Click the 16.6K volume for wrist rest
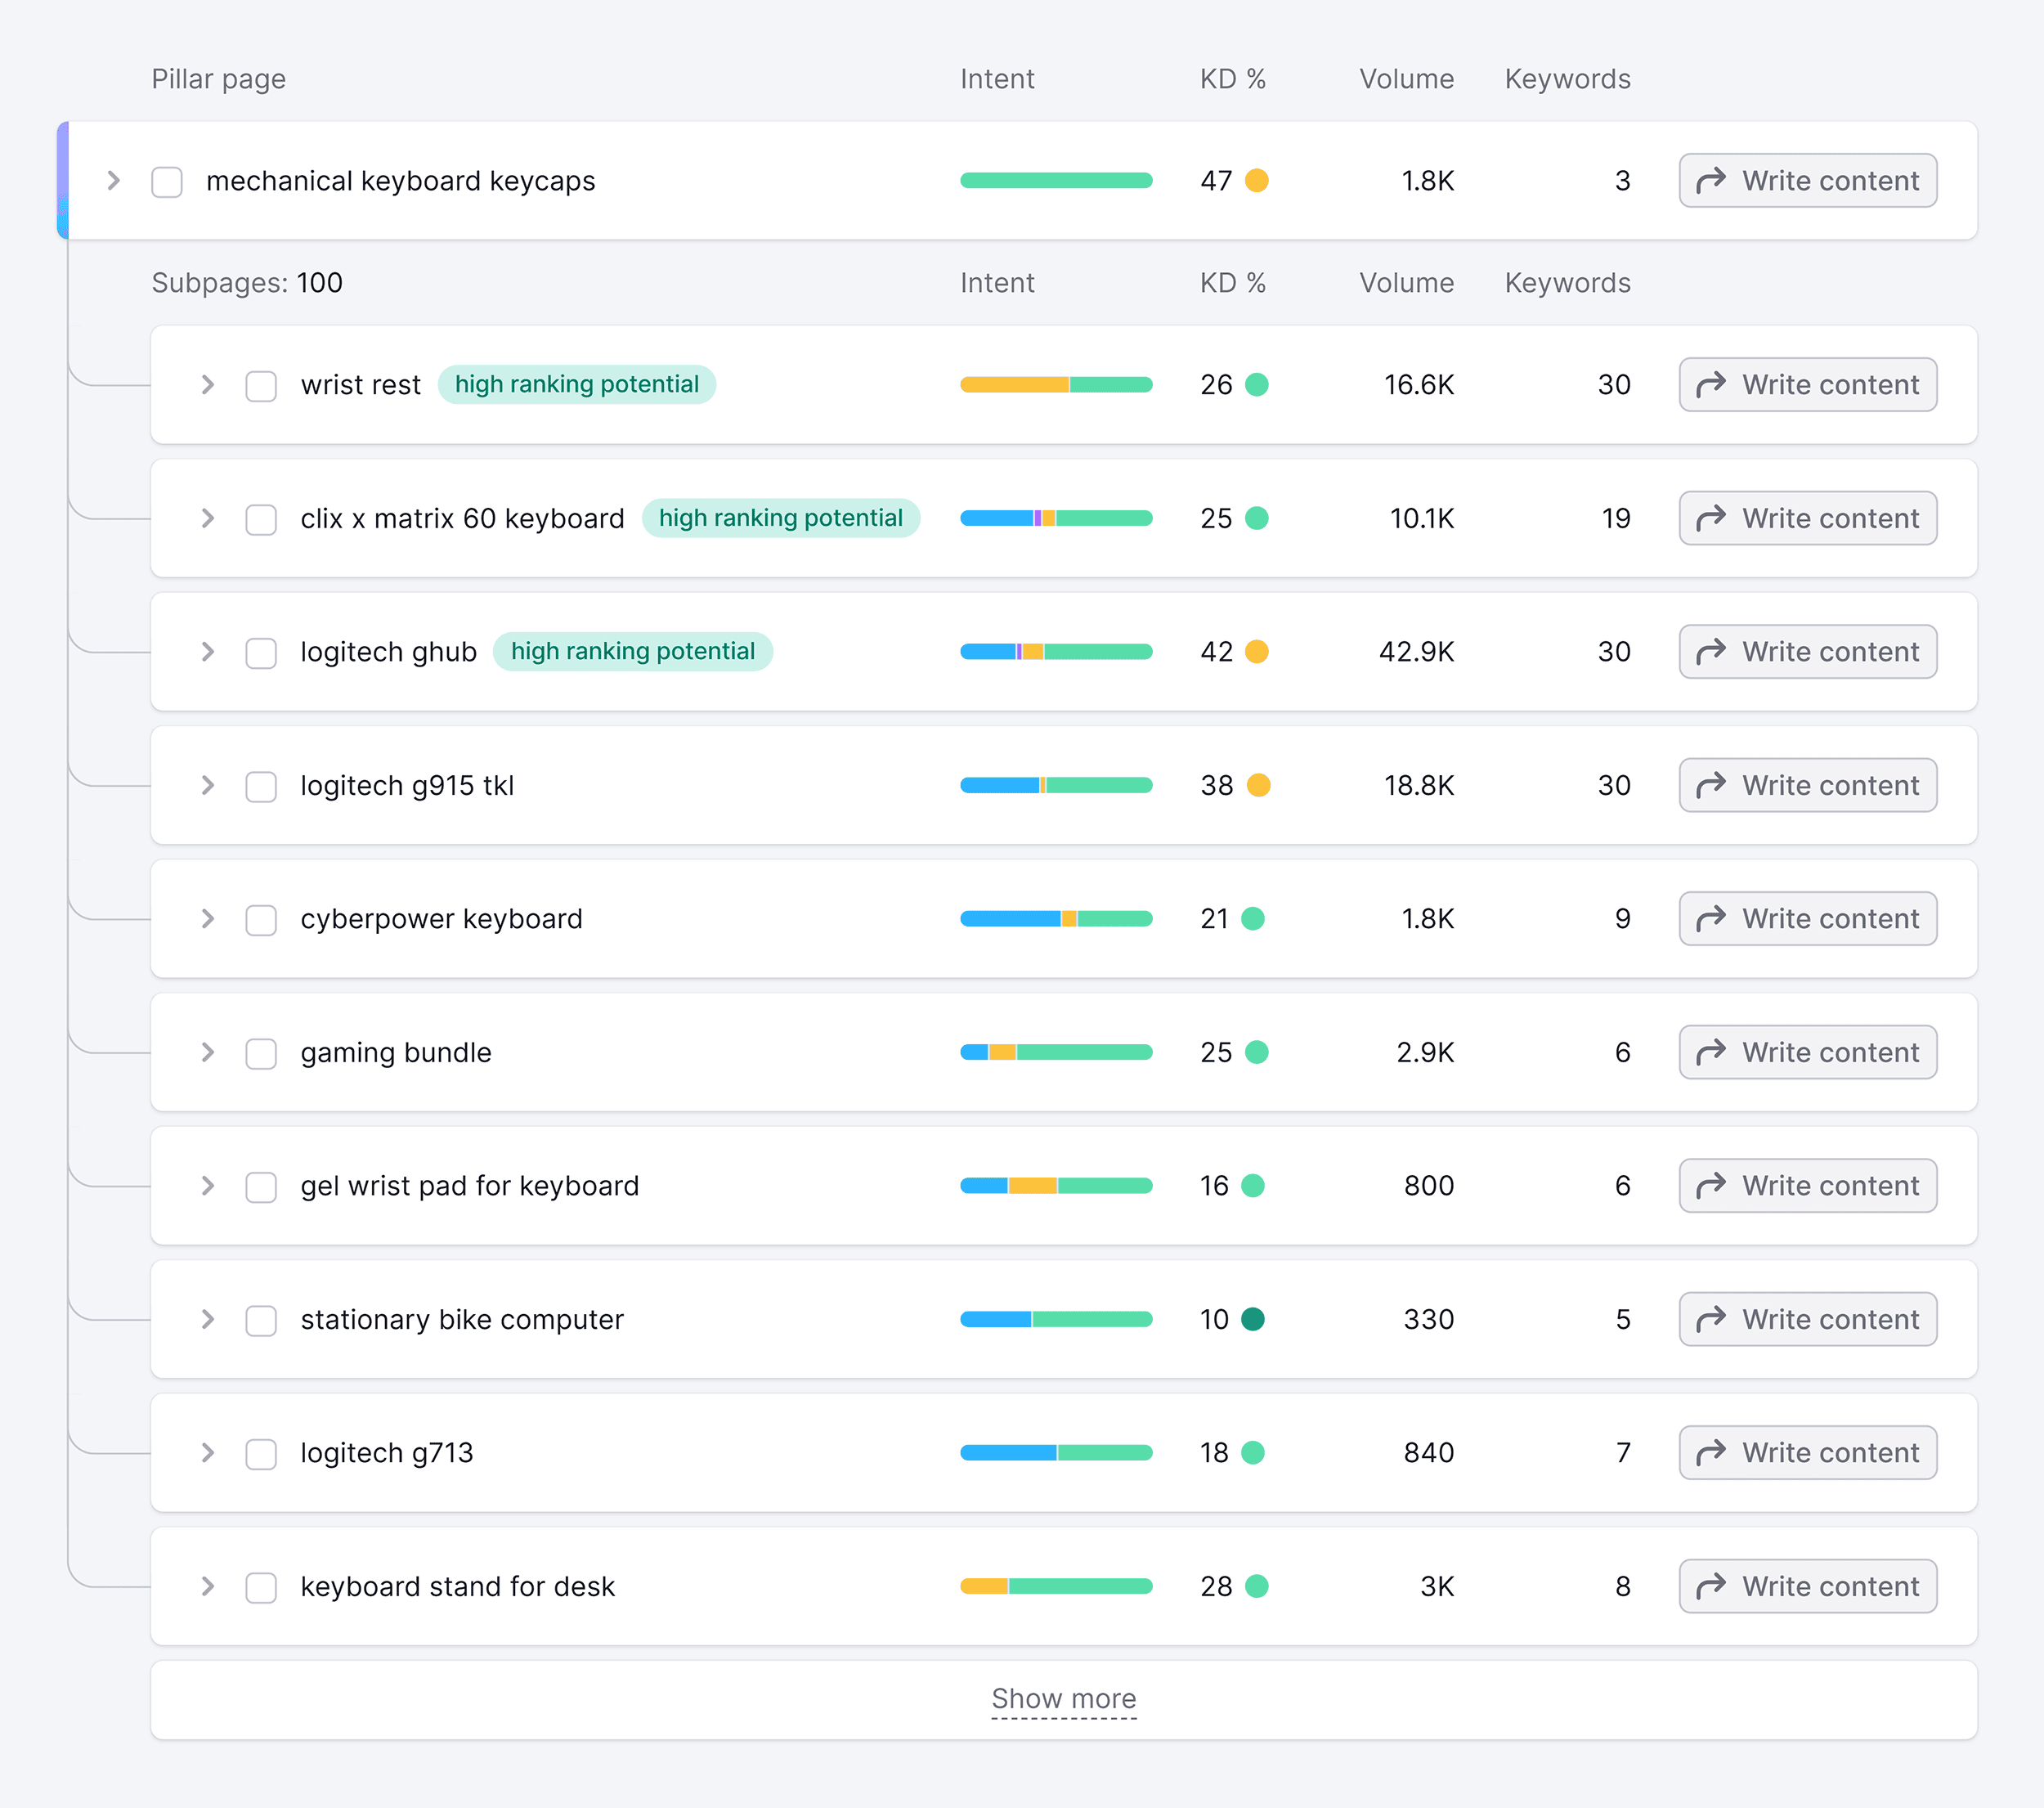Screen dimensions: 2044x1808 point(1419,385)
